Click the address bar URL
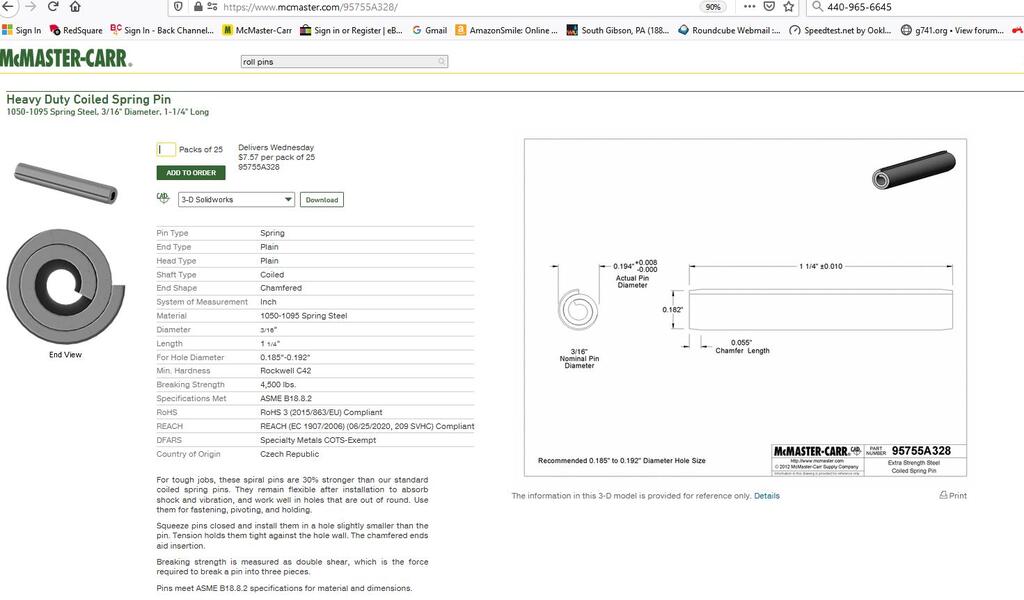This screenshot has height=600, width=1024. pos(310,7)
